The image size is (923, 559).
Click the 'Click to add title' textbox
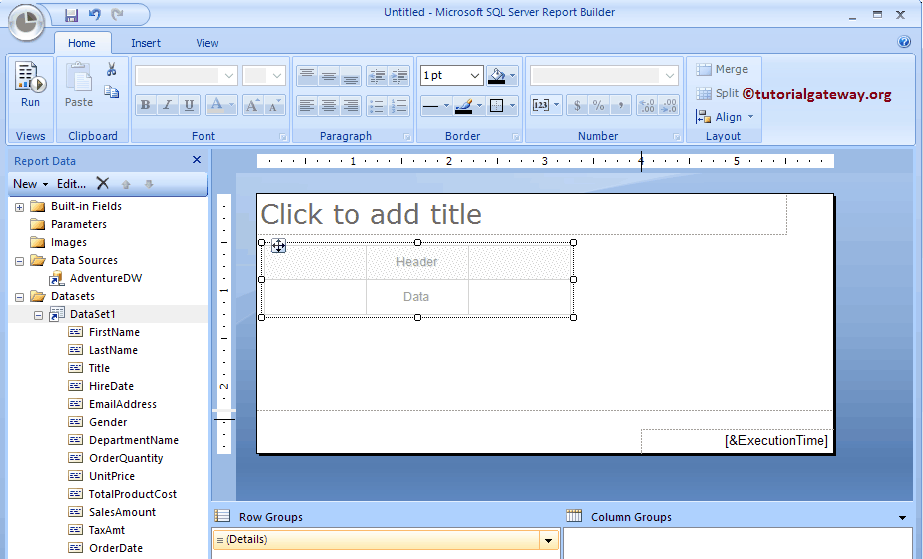(x=522, y=214)
